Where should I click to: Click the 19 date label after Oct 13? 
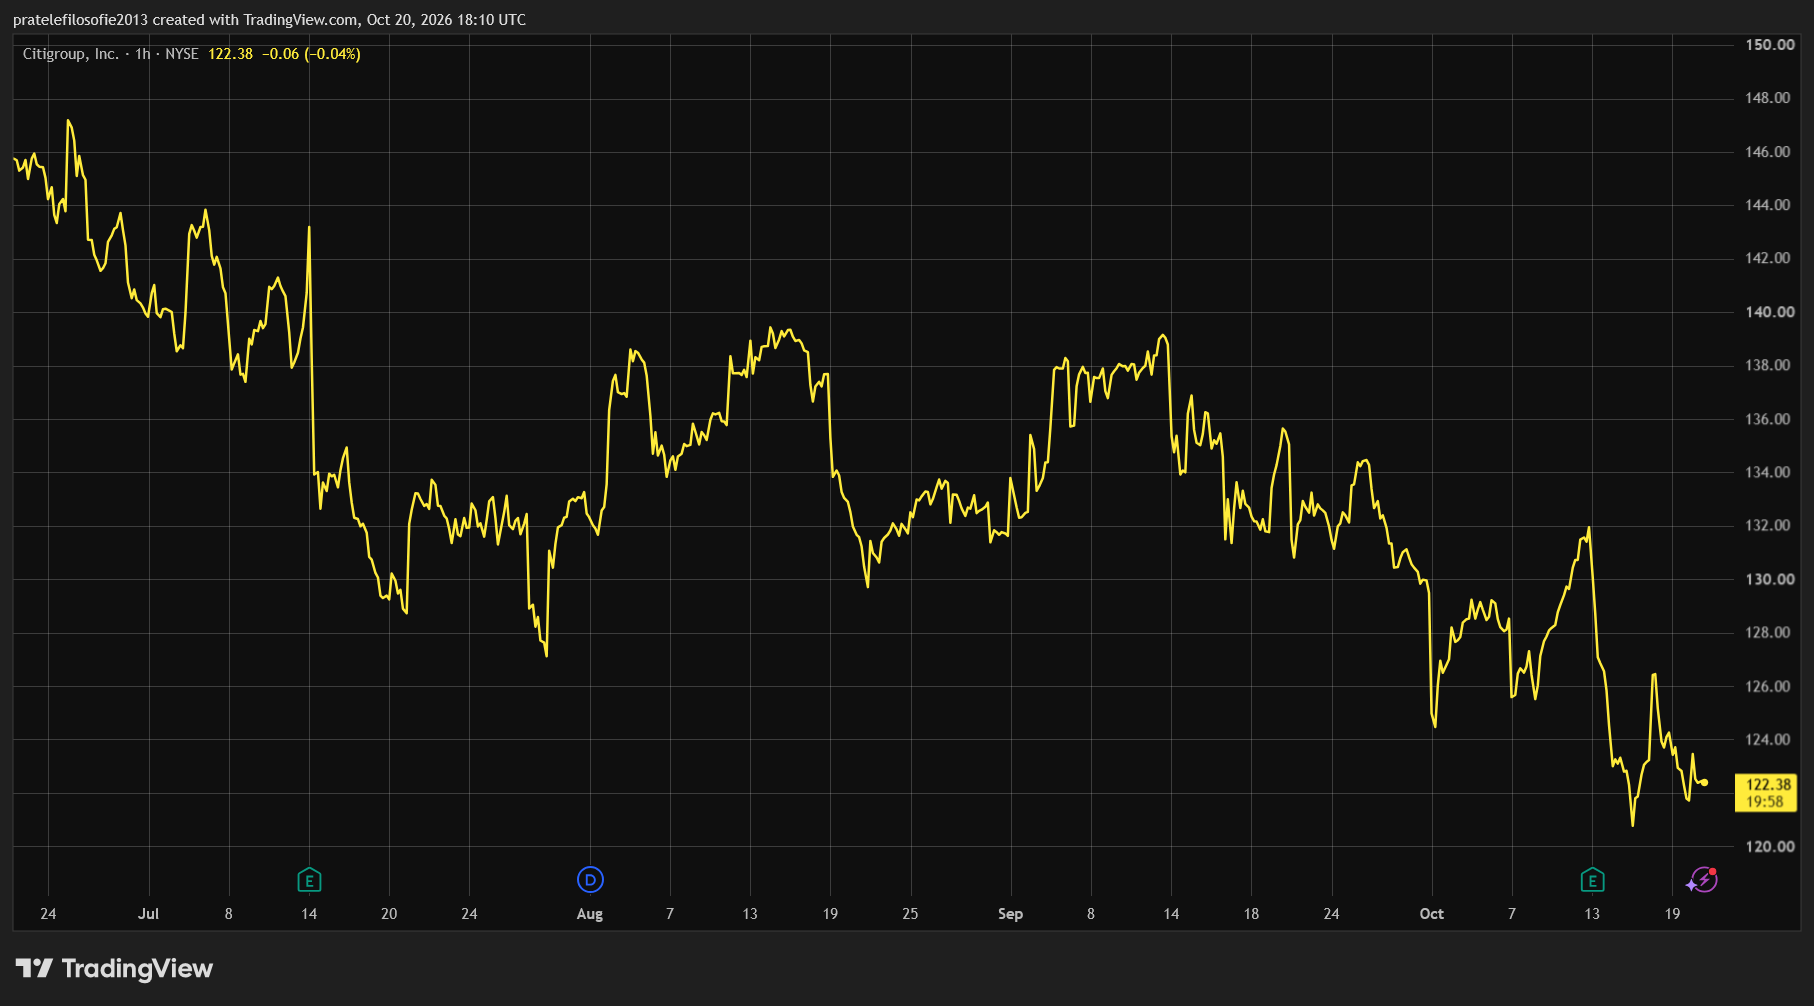tap(1672, 914)
